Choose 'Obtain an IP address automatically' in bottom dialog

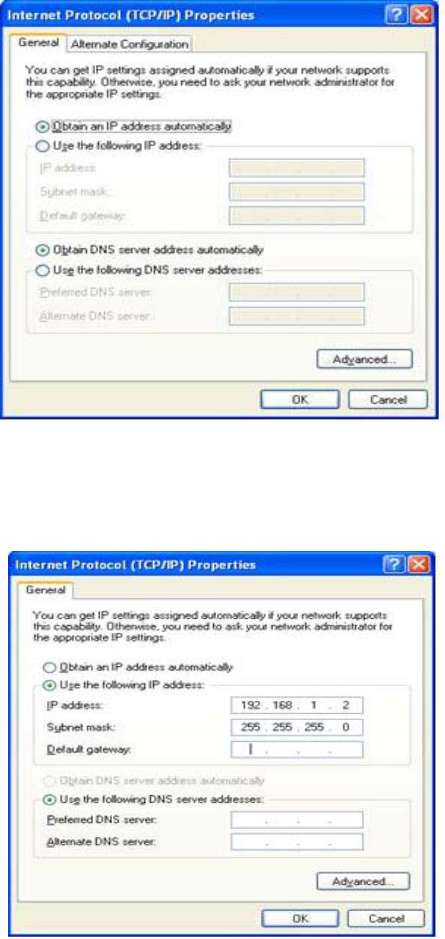(138, 667)
